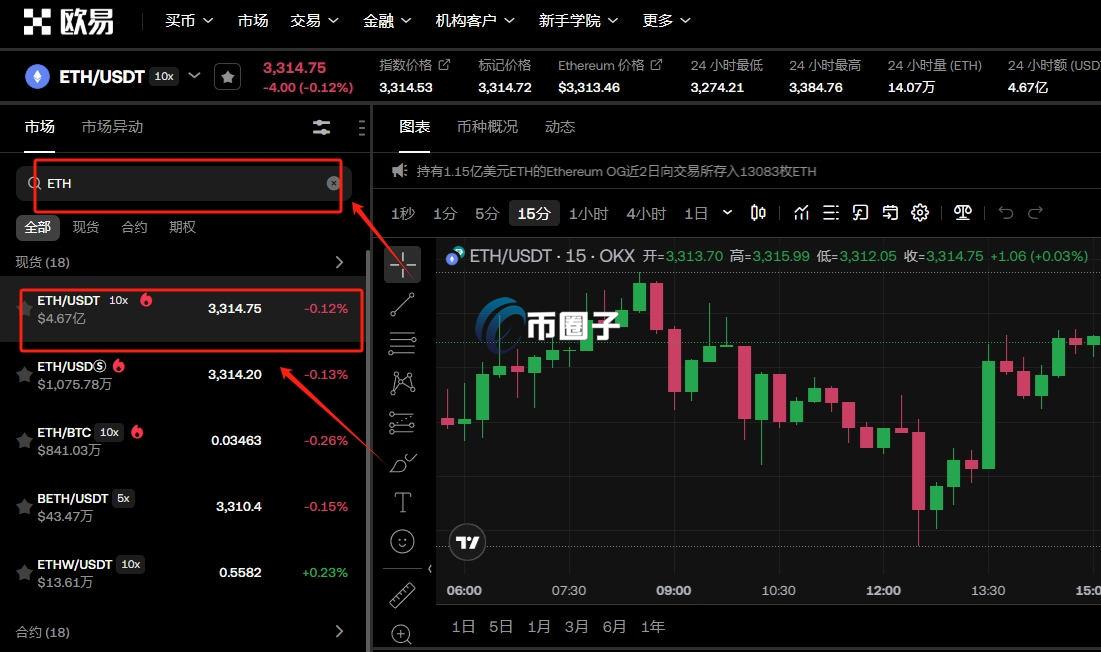The height and width of the screenshot is (652, 1101).
Task: Open chart settings gear
Action: 920,212
